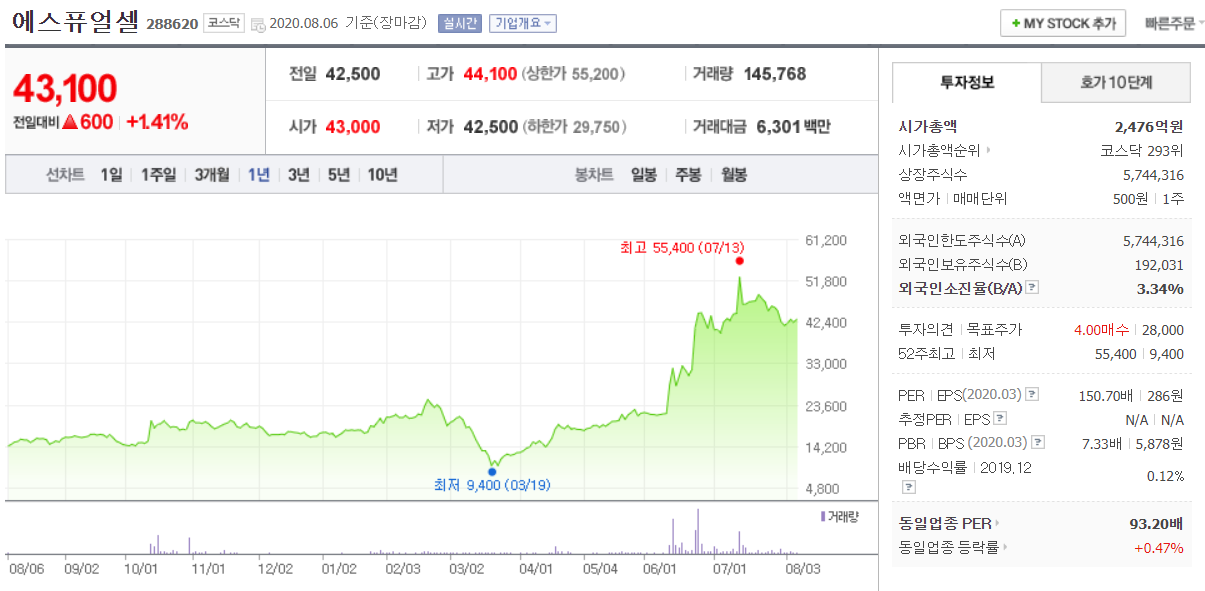Click 상한가 55,200 text
Screen dimensions: 1205x591
tap(573, 74)
